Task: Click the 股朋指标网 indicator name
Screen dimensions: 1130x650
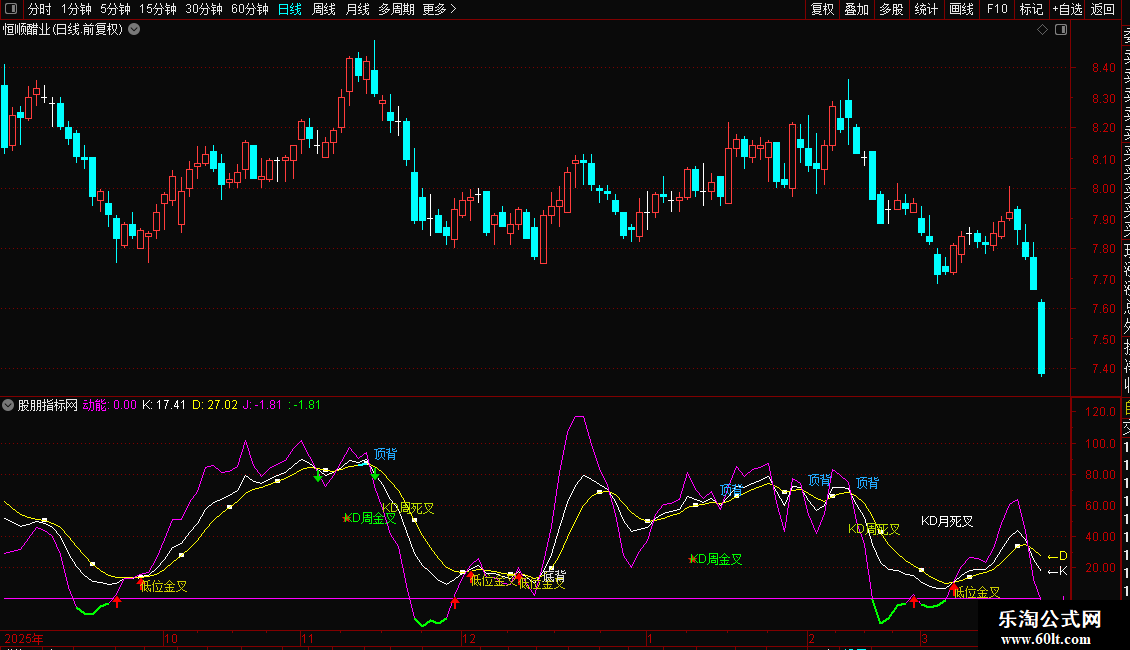Action: (x=48, y=405)
